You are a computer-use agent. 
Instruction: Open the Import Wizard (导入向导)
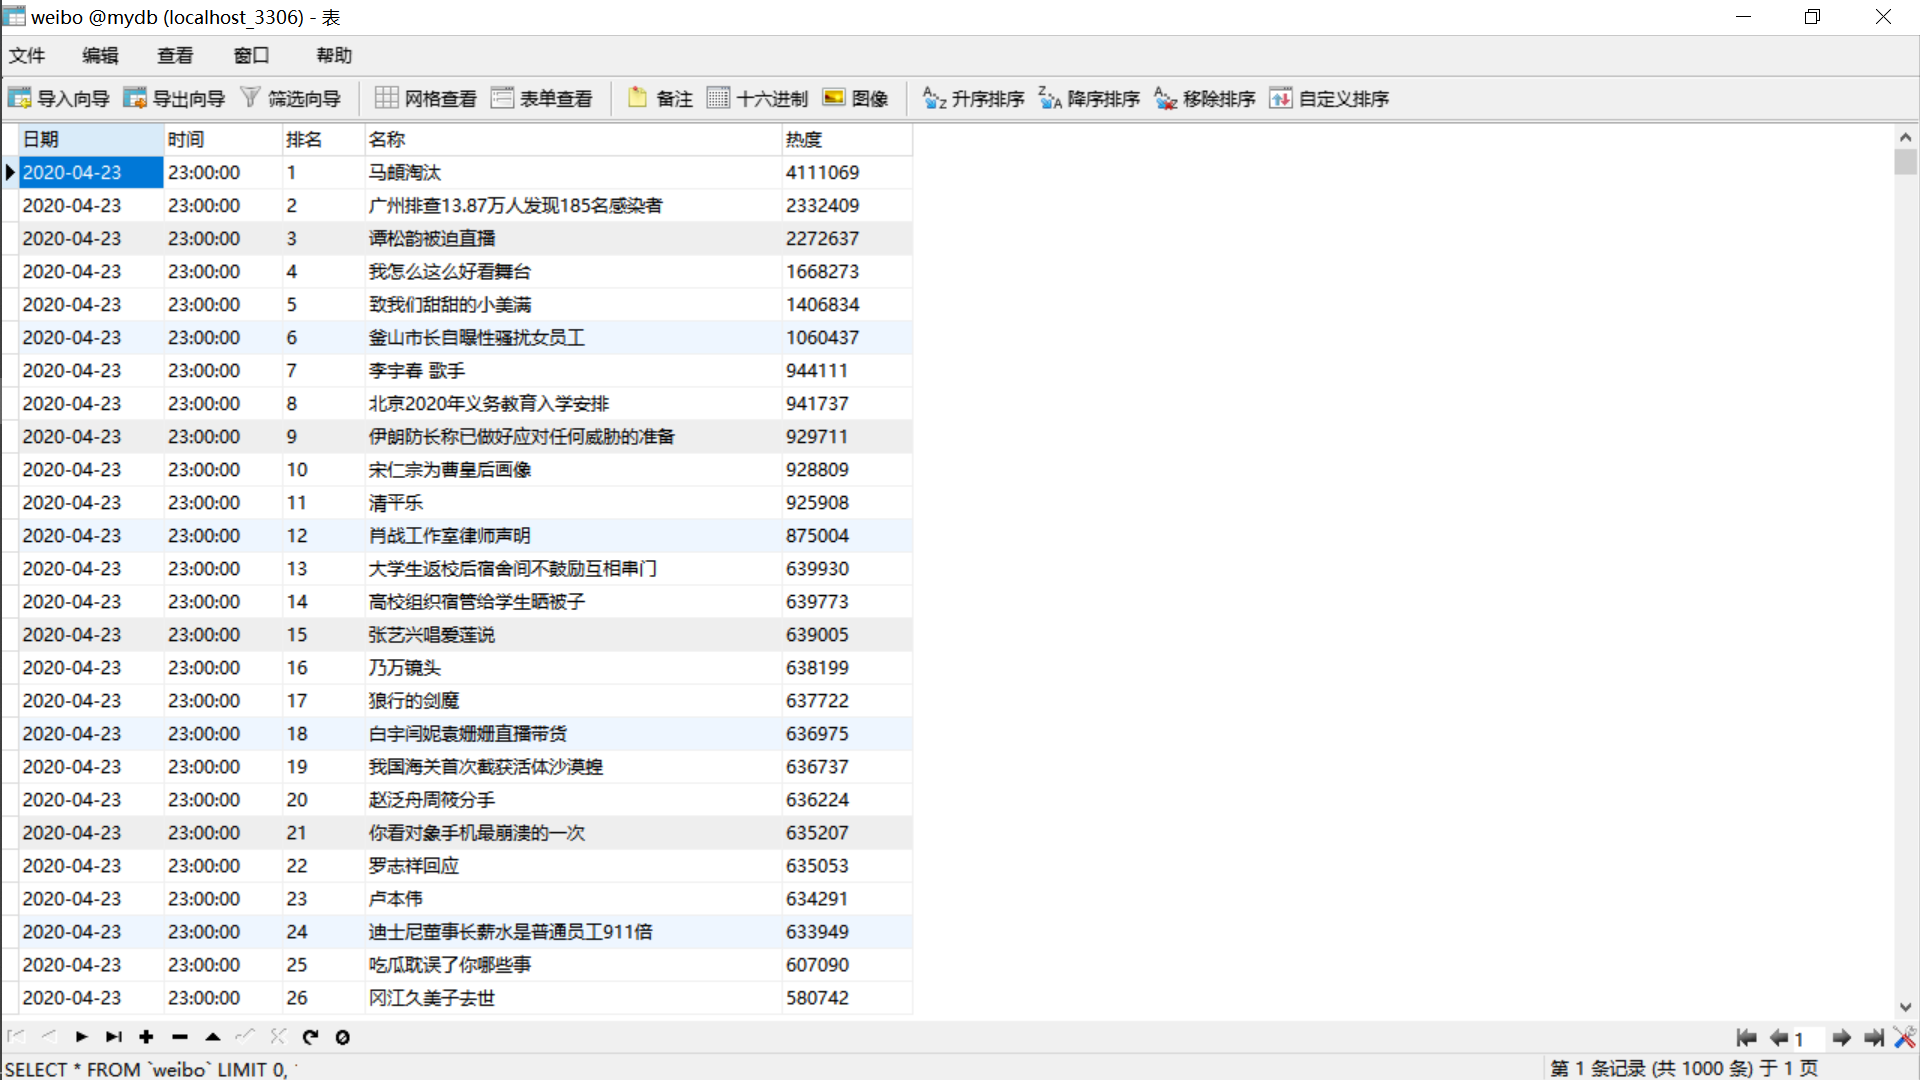[59, 98]
